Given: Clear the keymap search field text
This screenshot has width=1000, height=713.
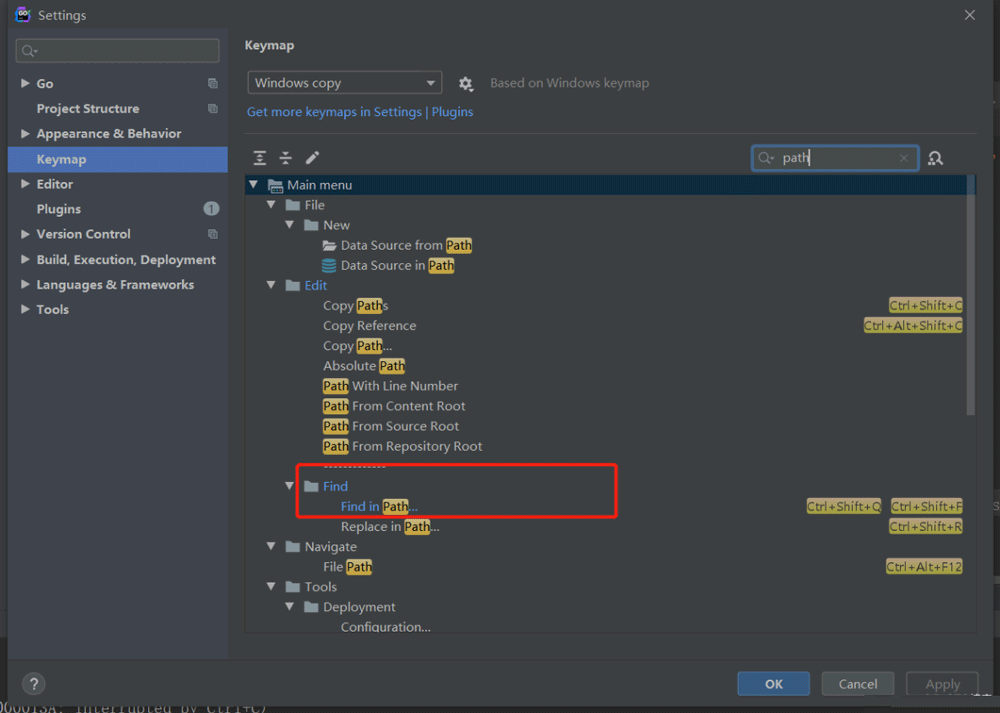Looking at the screenshot, I should point(904,158).
